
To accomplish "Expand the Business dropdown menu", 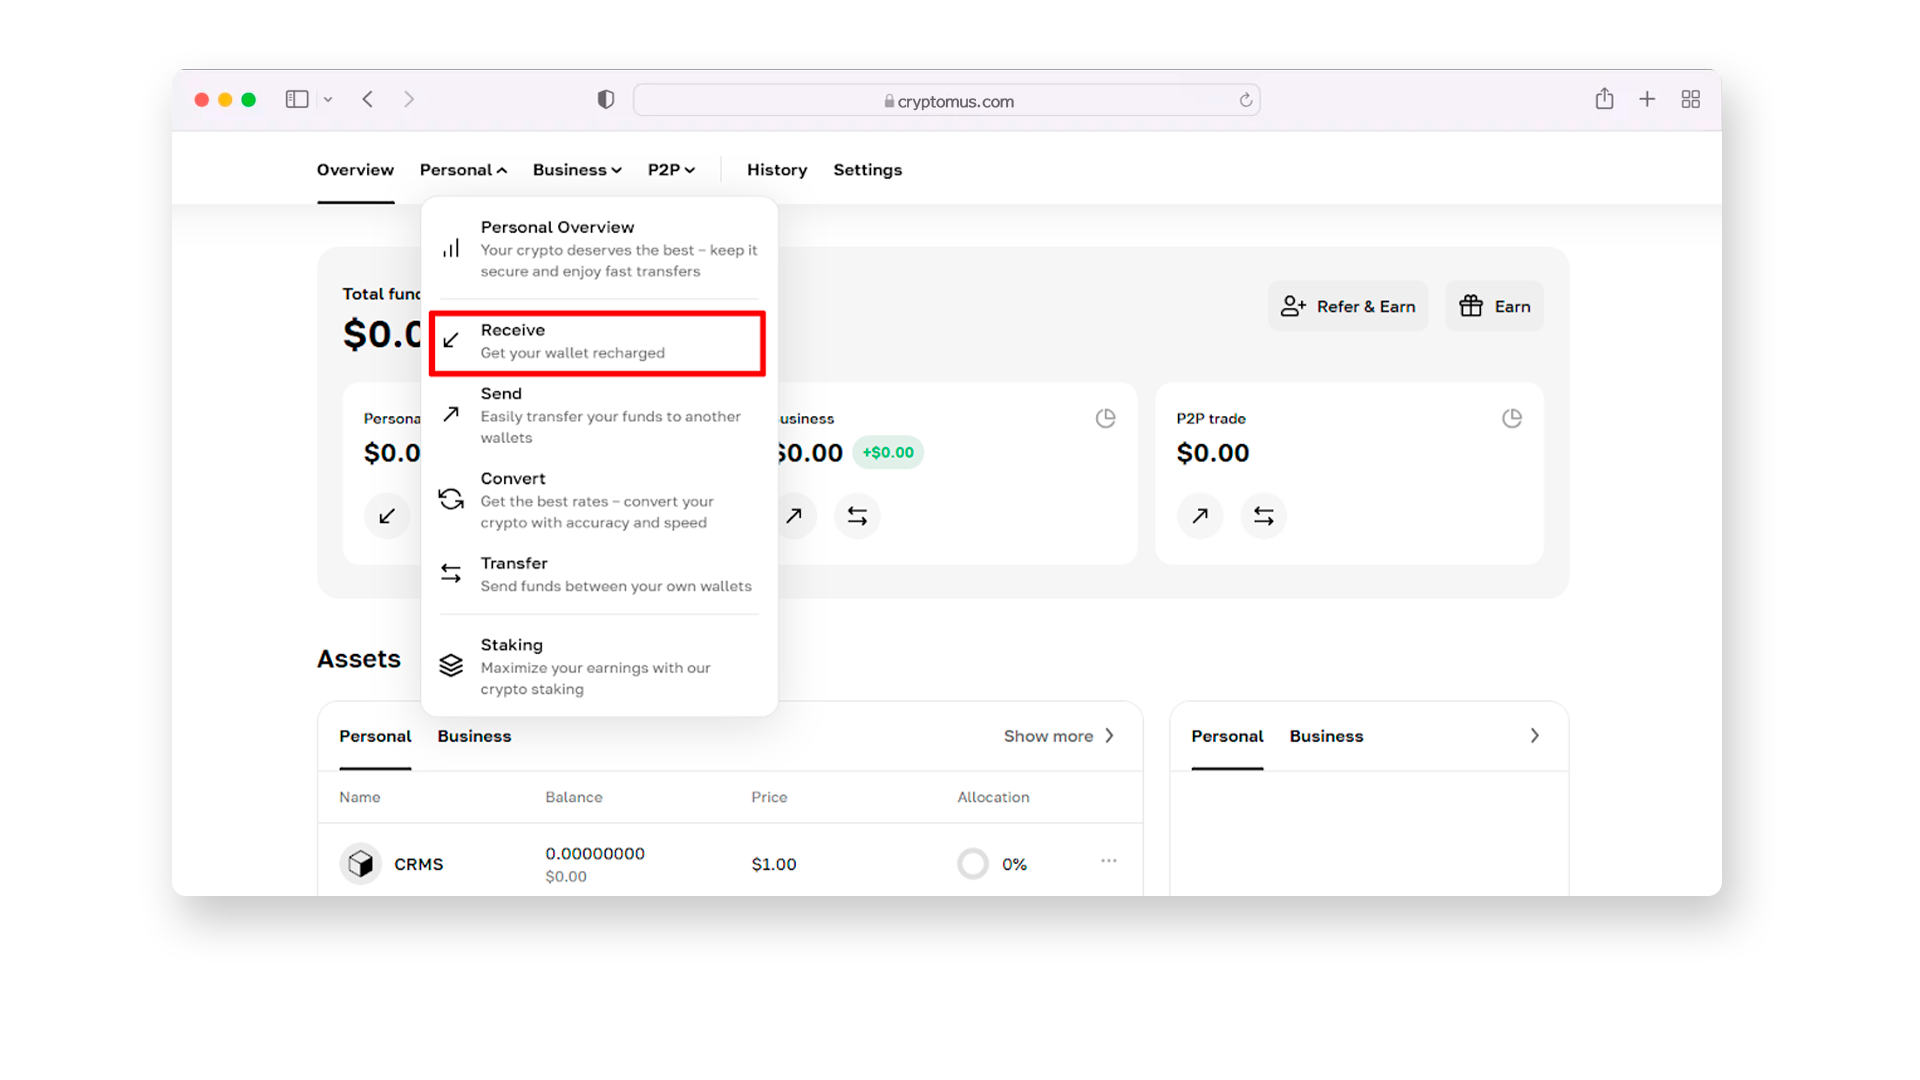I will (x=577, y=170).
